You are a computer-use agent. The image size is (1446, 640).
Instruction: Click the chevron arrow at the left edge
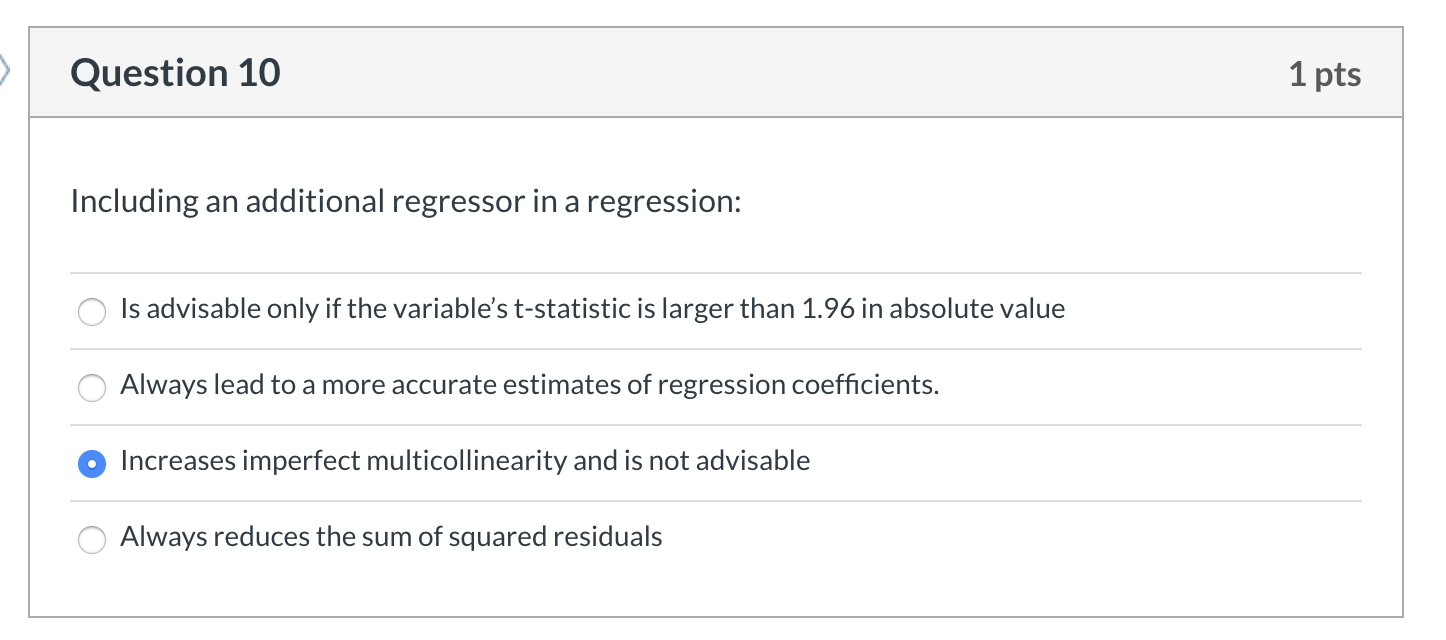(x=6, y=72)
